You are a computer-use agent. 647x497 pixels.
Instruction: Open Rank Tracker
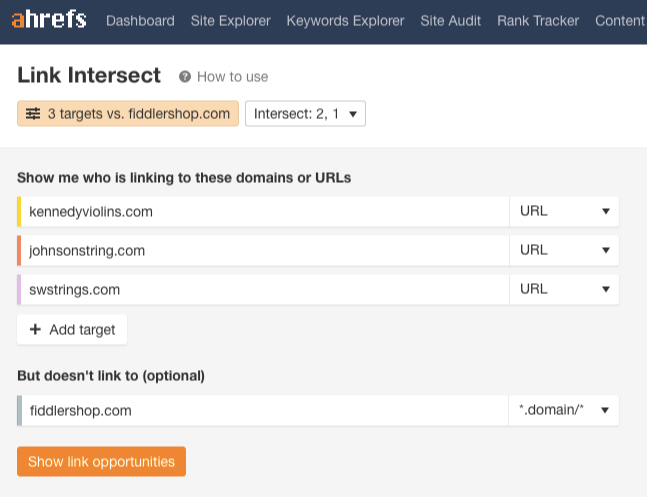538,21
